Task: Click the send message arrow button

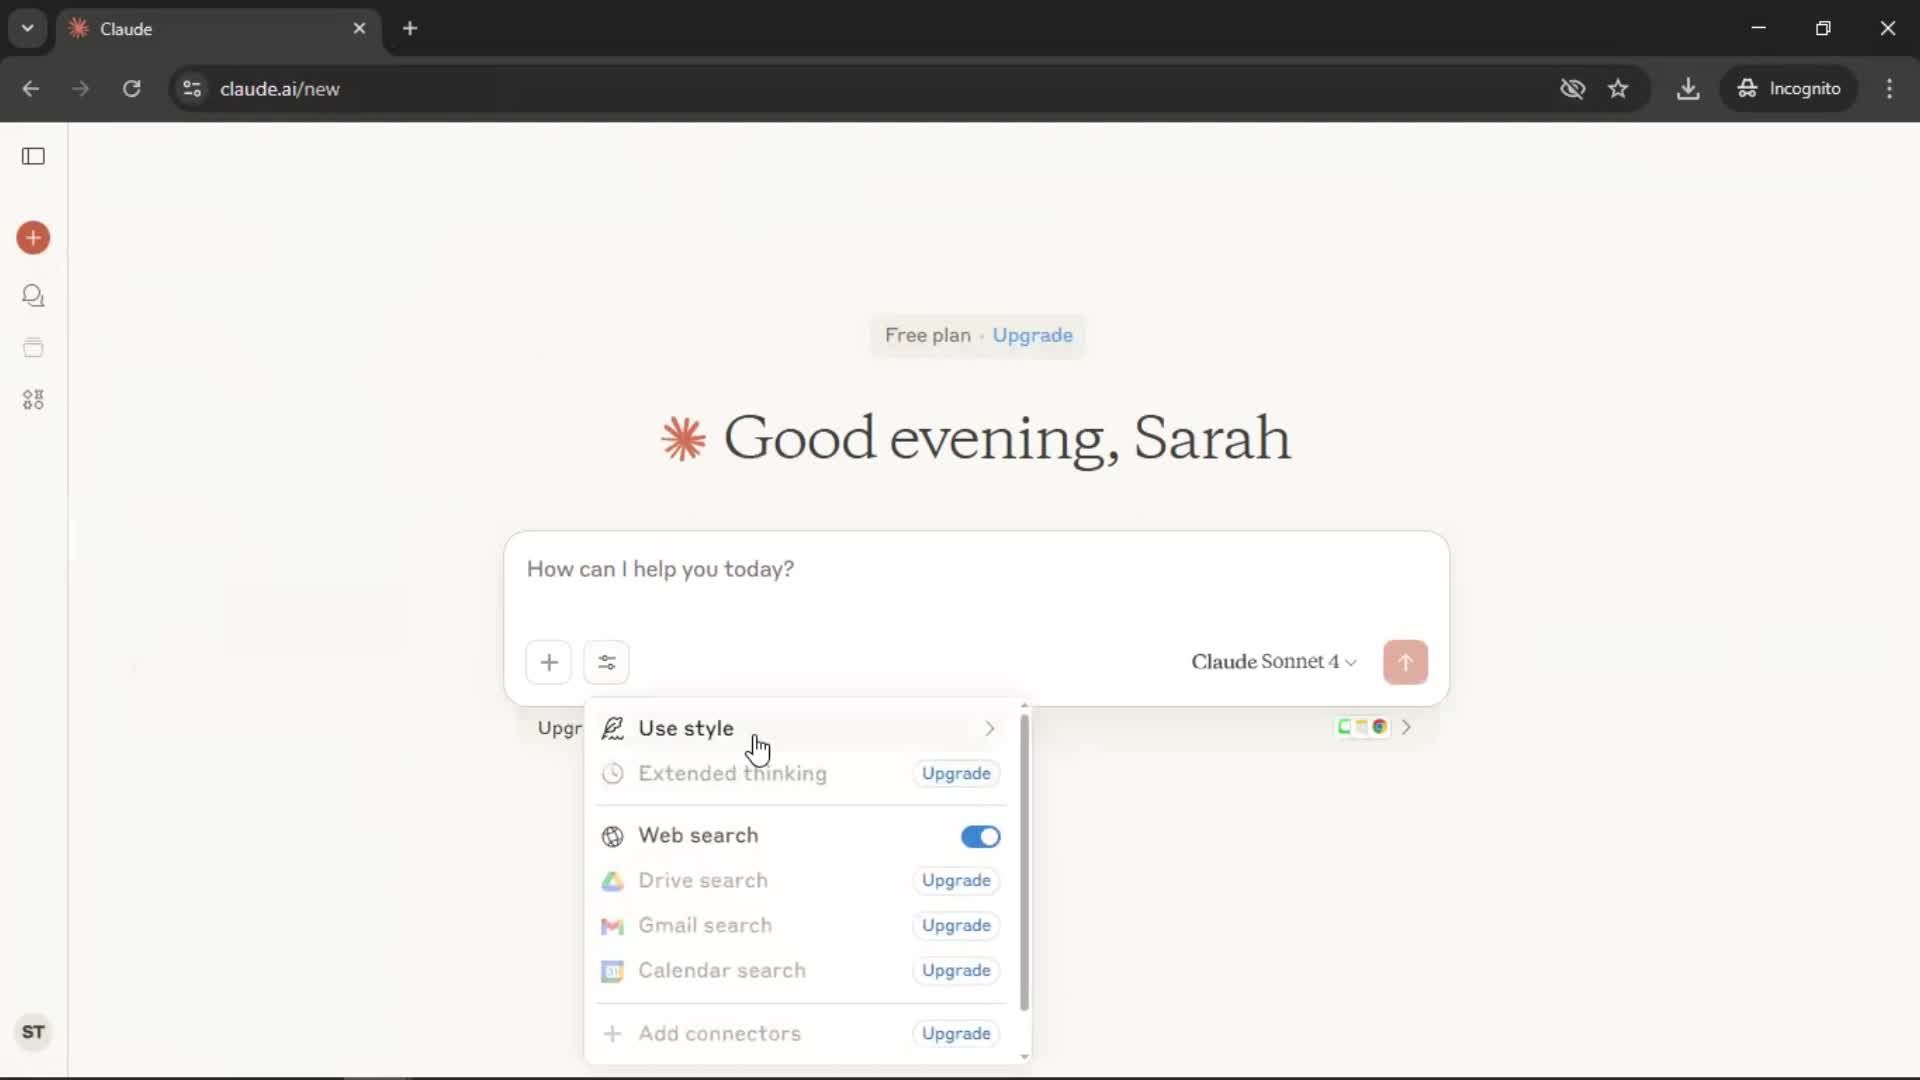Action: coord(1405,662)
